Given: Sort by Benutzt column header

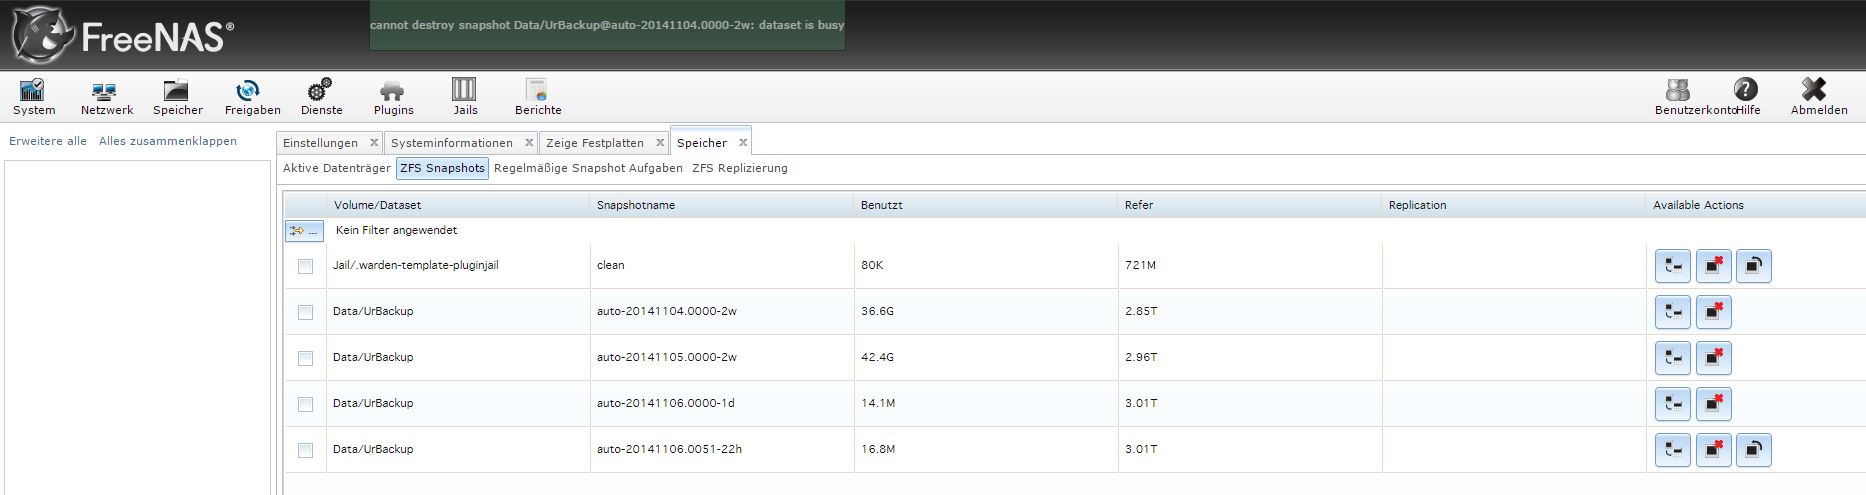Looking at the screenshot, I should point(986,205).
